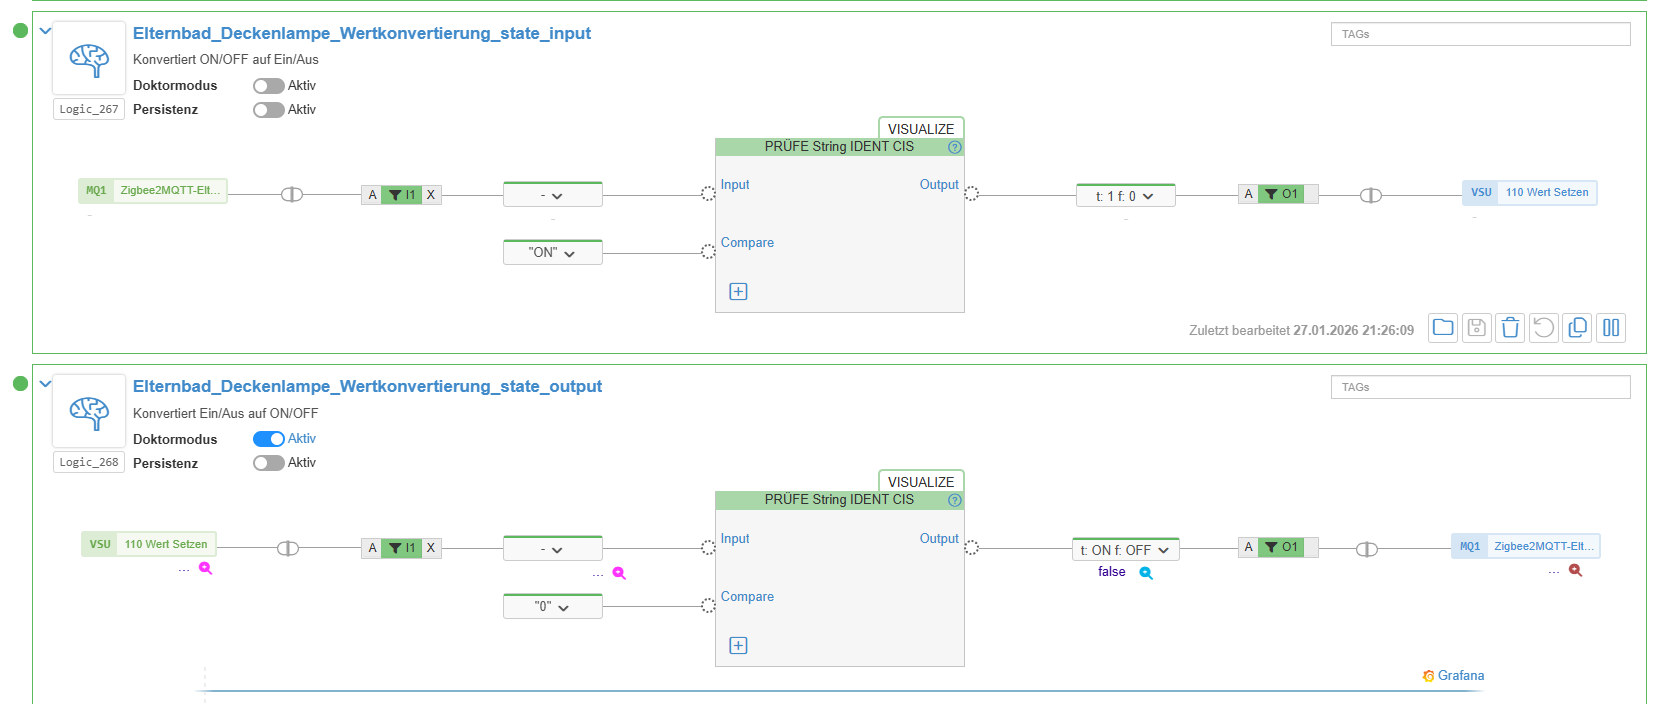Collapse the state_input logic with chevron
This screenshot has height=704, width=1653.
(45, 31)
